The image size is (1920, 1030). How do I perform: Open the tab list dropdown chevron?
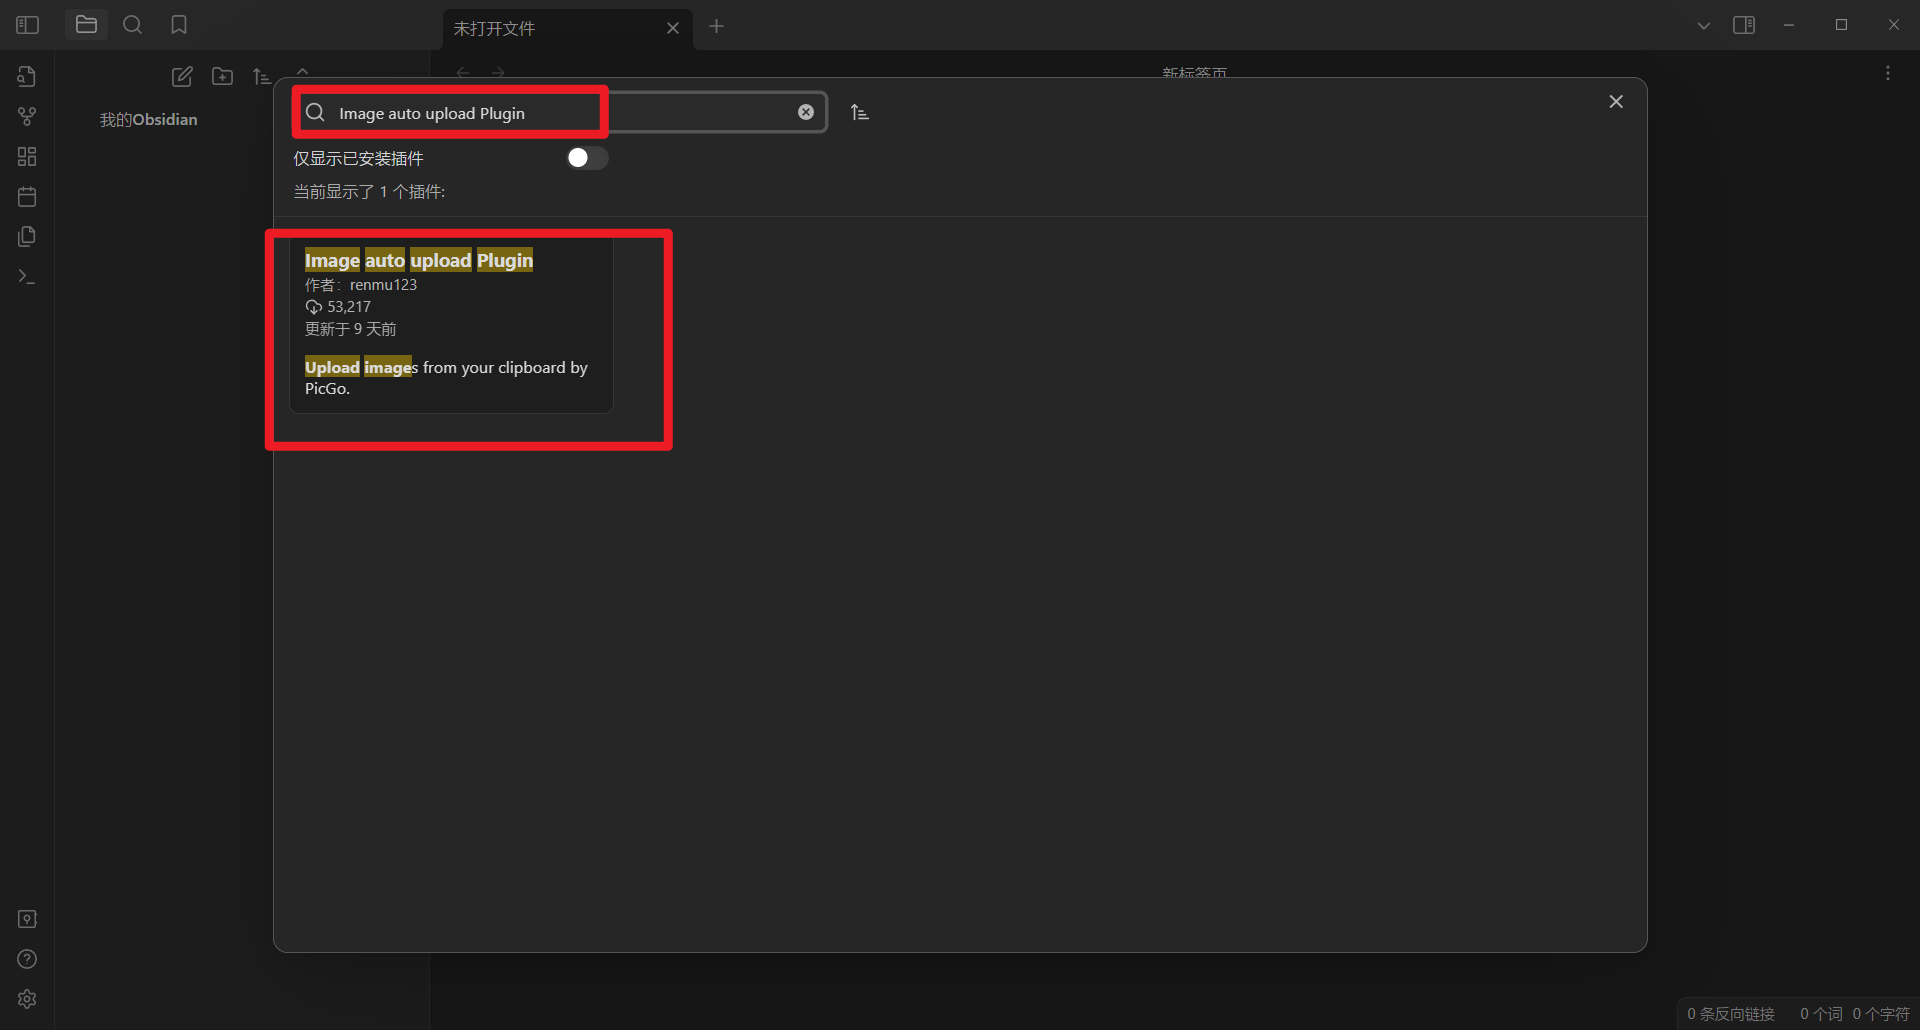[1704, 26]
